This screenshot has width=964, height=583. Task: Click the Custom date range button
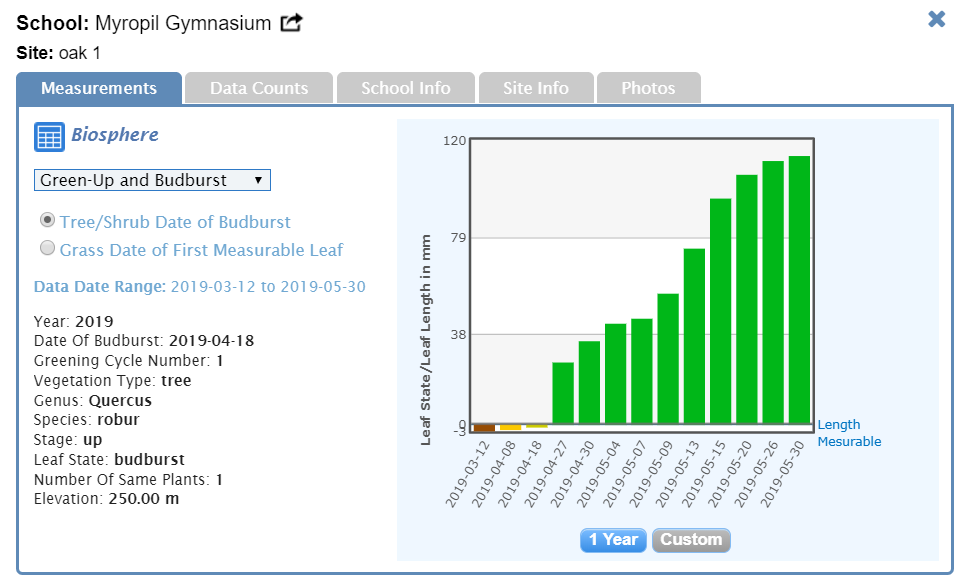coord(691,540)
